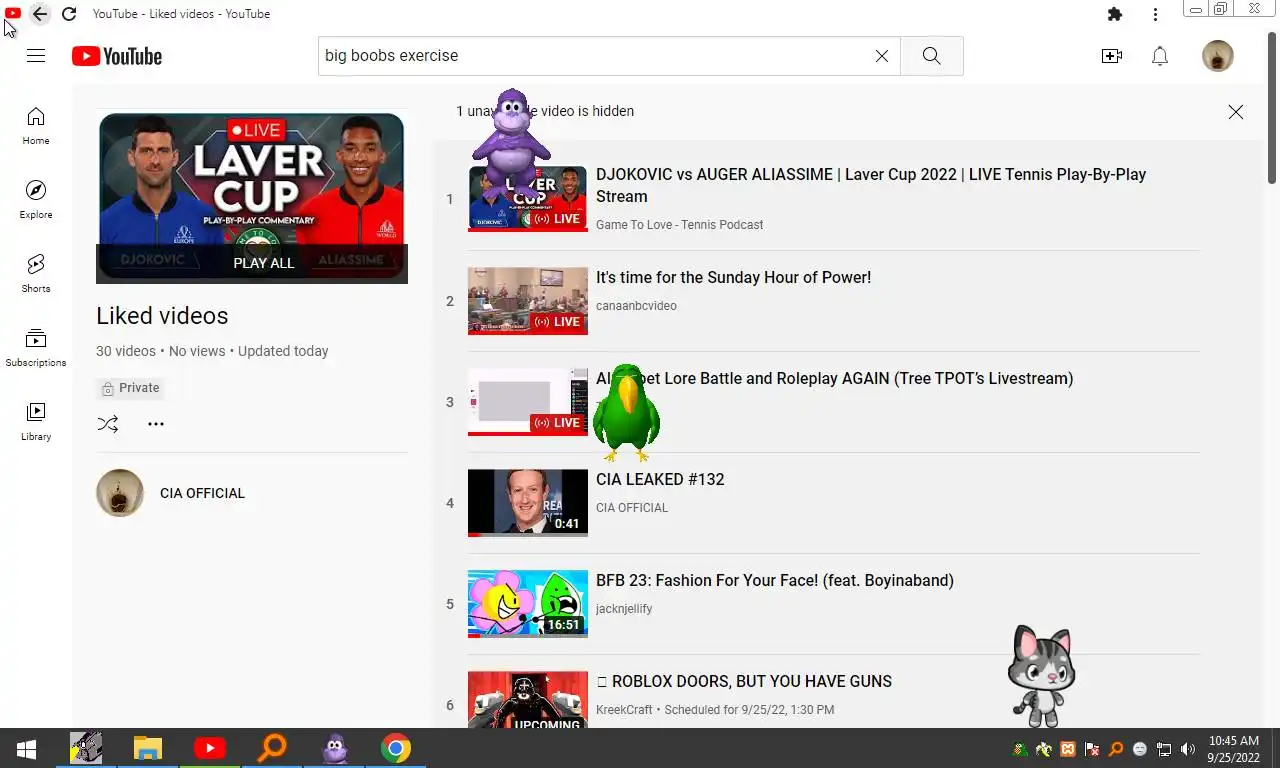Open the browser three-dot menu
This screenshot has width=1280, height=768.
pos(1155,14)
